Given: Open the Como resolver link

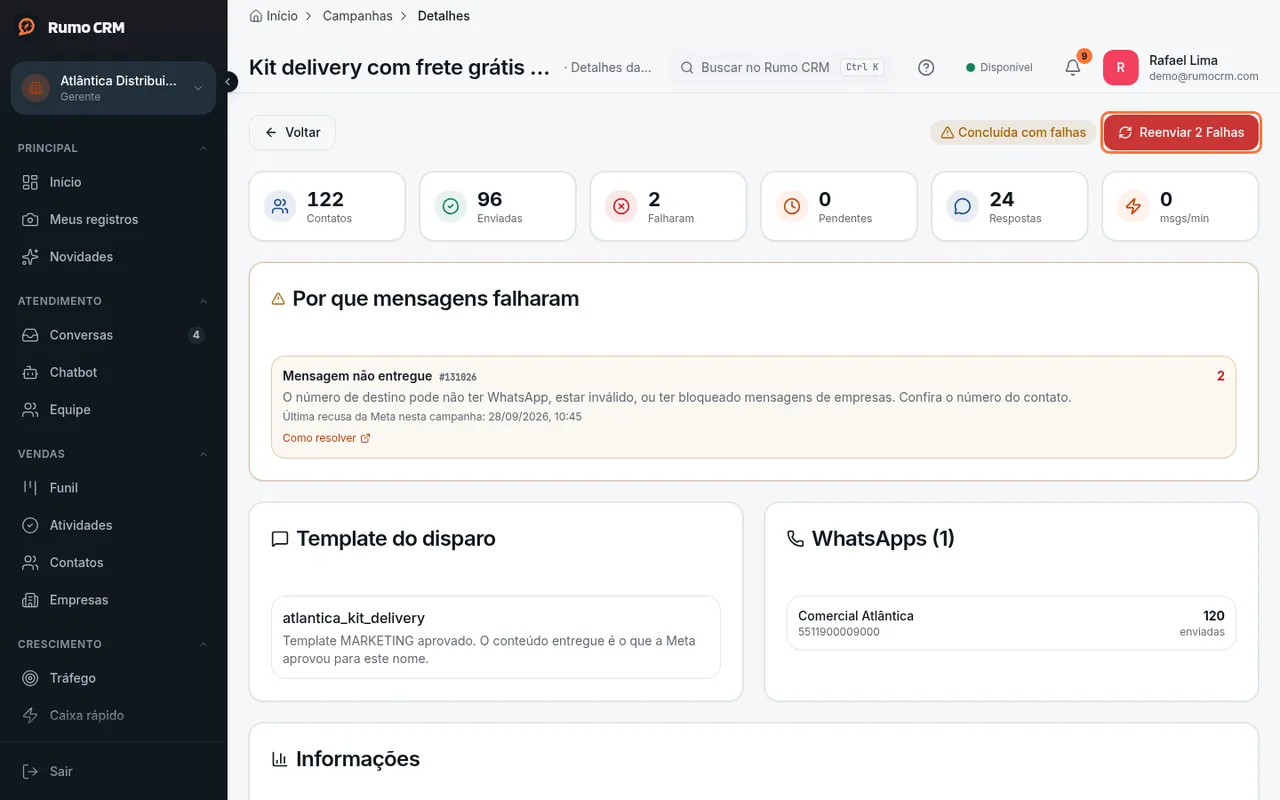Looking at the screenshot, I should click(327, 438).
